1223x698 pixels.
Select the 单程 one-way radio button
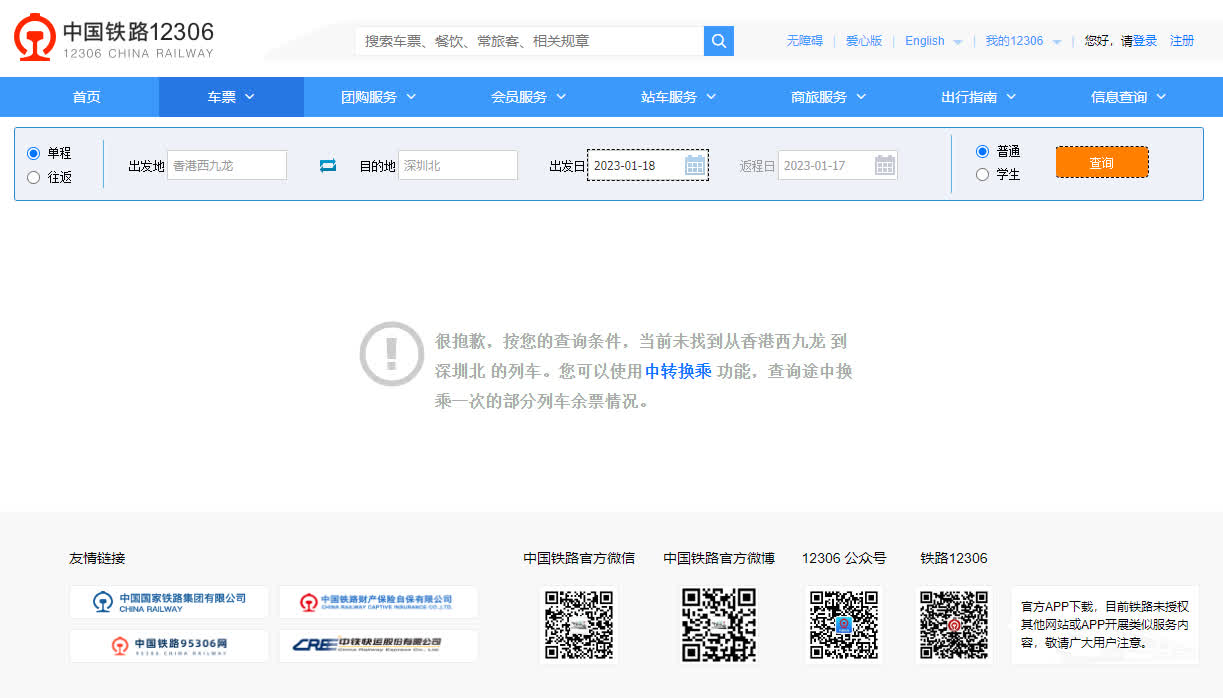pyautogui.click(x=34, y=153)
